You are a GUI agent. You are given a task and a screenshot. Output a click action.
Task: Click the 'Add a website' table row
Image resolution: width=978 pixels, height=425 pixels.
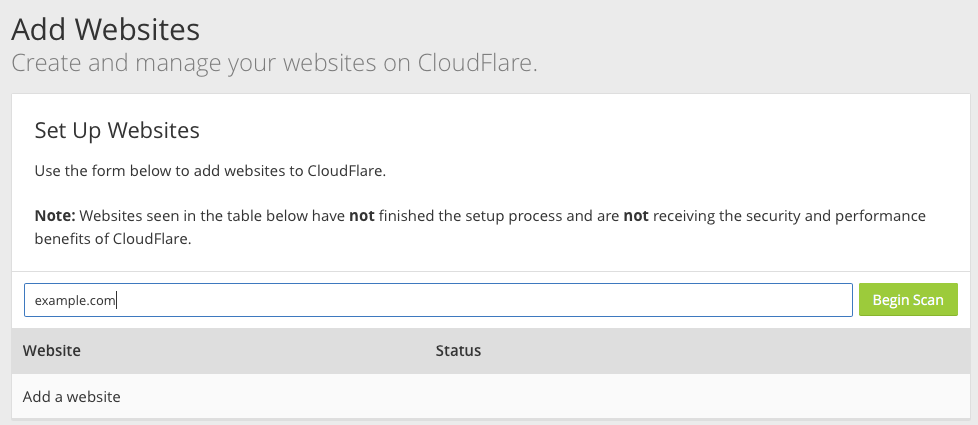(72, 397)
